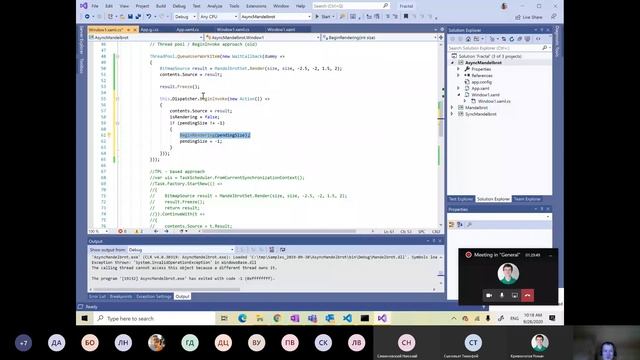Click the Start debugging button
640x360 pixels.
coord(323,17)
